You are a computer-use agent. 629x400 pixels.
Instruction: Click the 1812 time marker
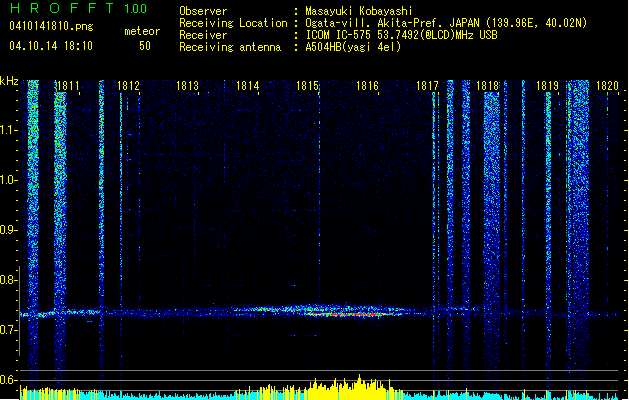[128, 86]
